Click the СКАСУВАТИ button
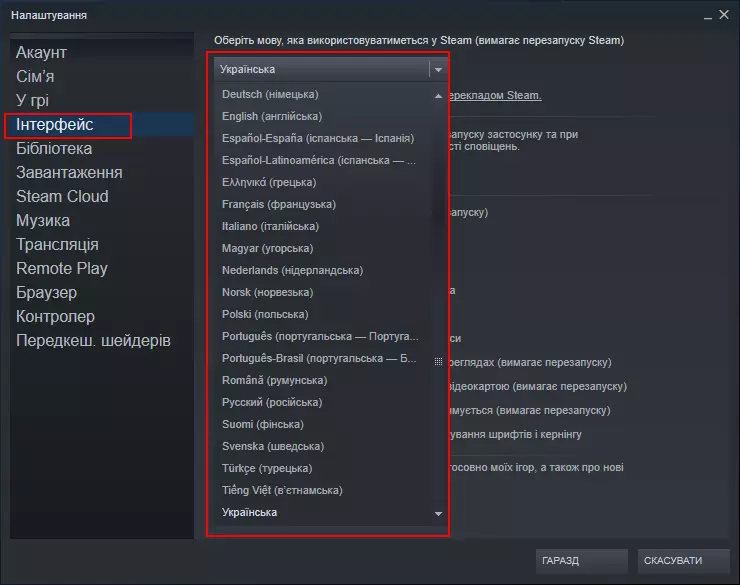Viewport: 740px width, 585px height. click(x=683, y=561)
